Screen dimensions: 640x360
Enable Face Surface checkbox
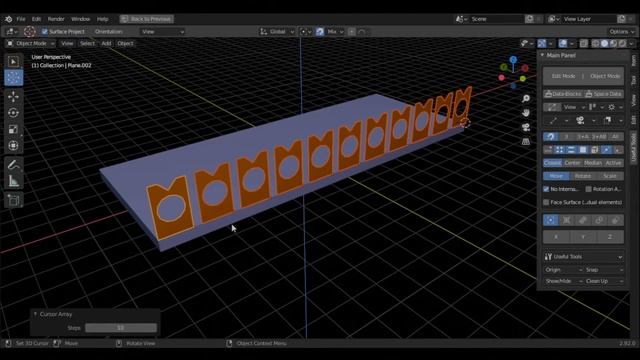click(546, 202)
